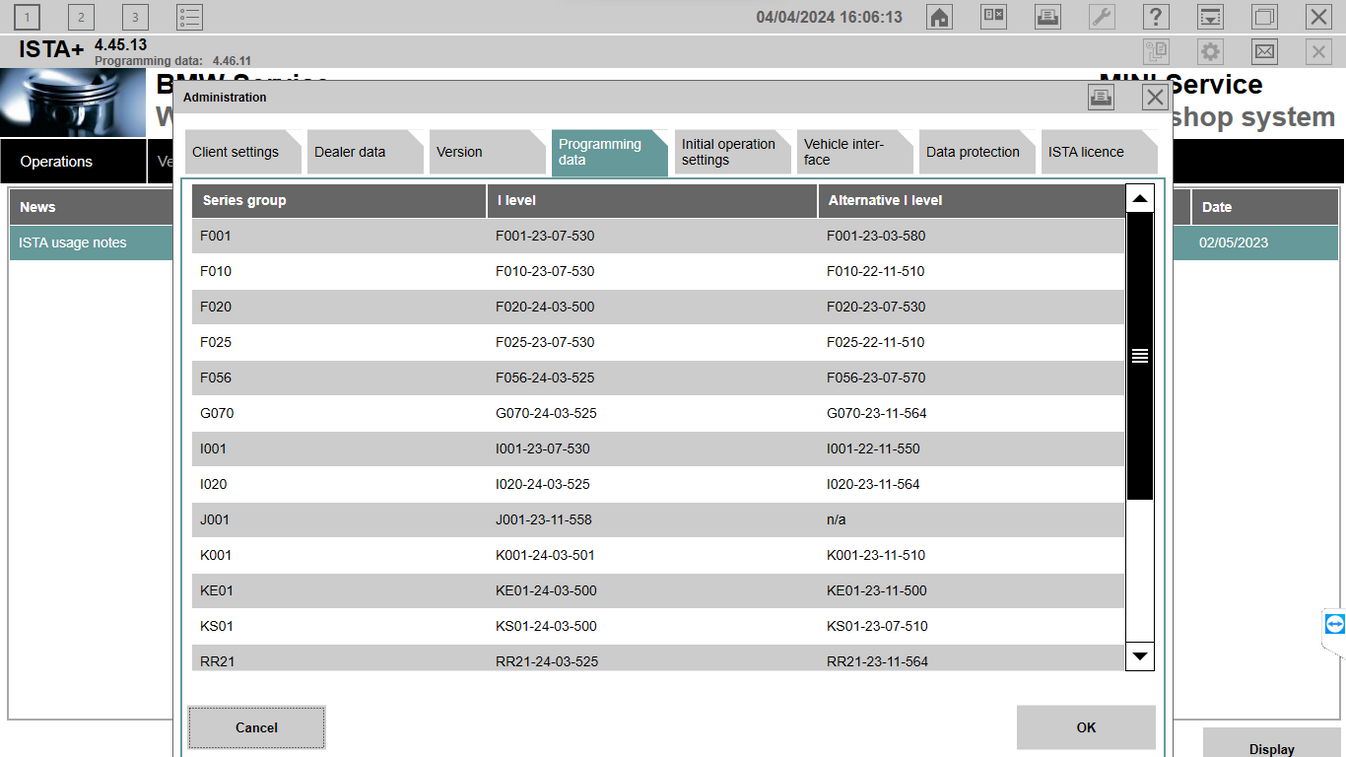This screenshot has width=1346, height=757.
Task: Click the wrench tools icon in the toolbar
Action: pos(1102,17)
